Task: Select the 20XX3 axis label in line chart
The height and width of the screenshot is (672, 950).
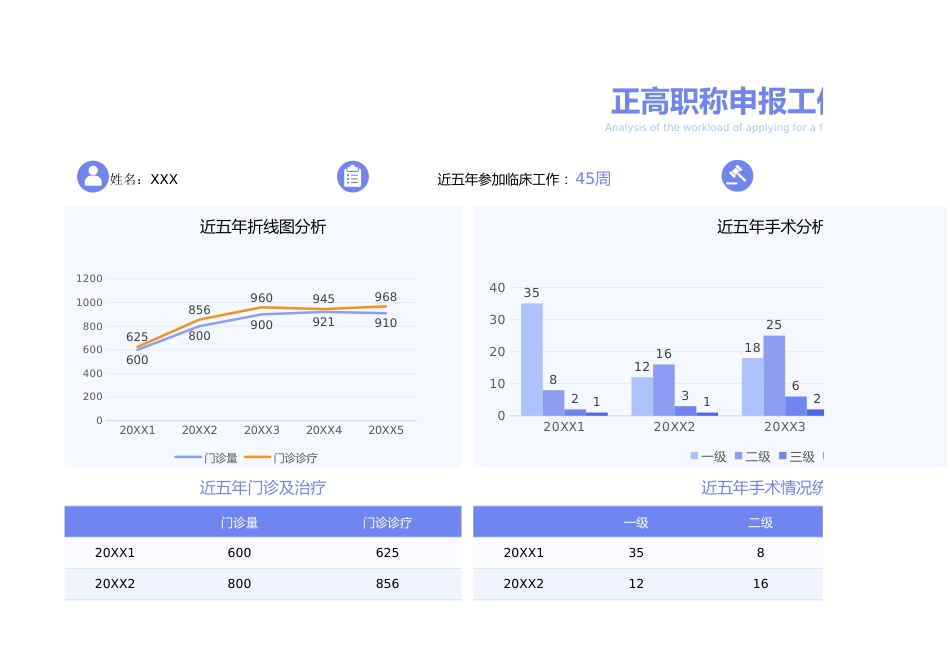Action: (262, 430)
